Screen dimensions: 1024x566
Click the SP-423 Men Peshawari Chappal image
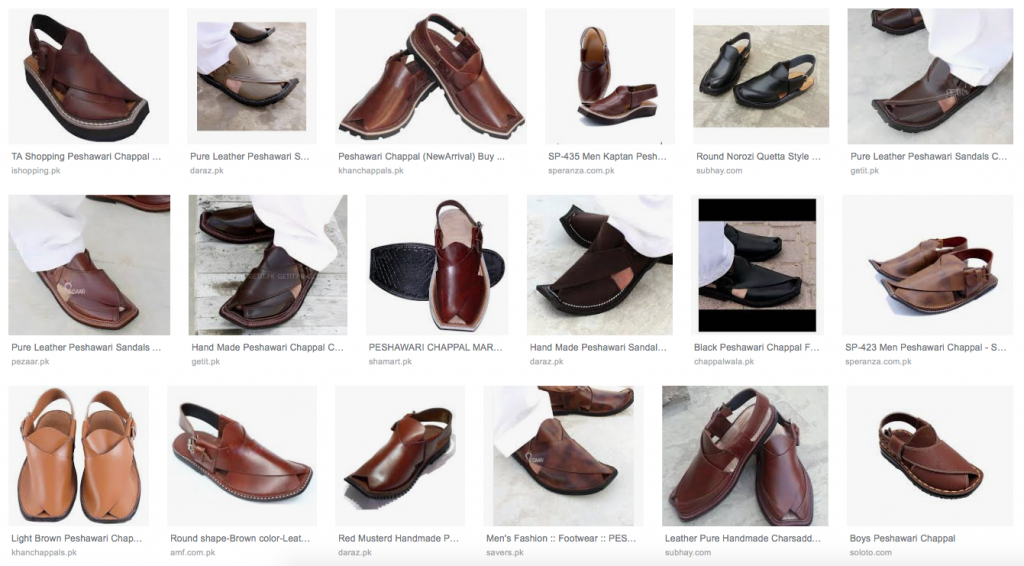point(928,265)
